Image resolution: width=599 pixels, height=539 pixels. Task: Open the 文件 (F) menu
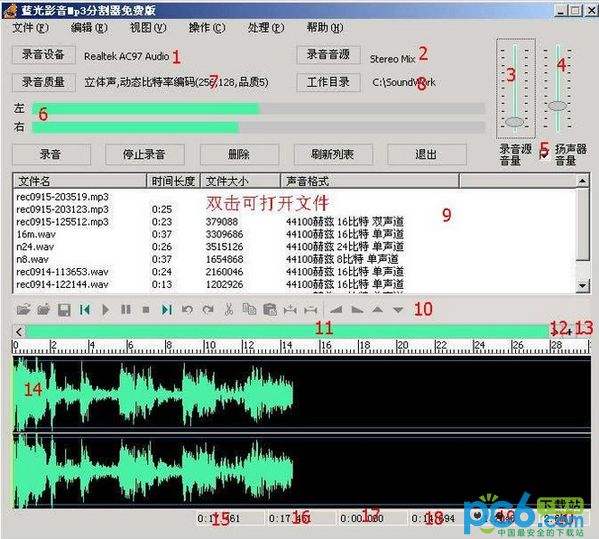(x=31, y=28)
